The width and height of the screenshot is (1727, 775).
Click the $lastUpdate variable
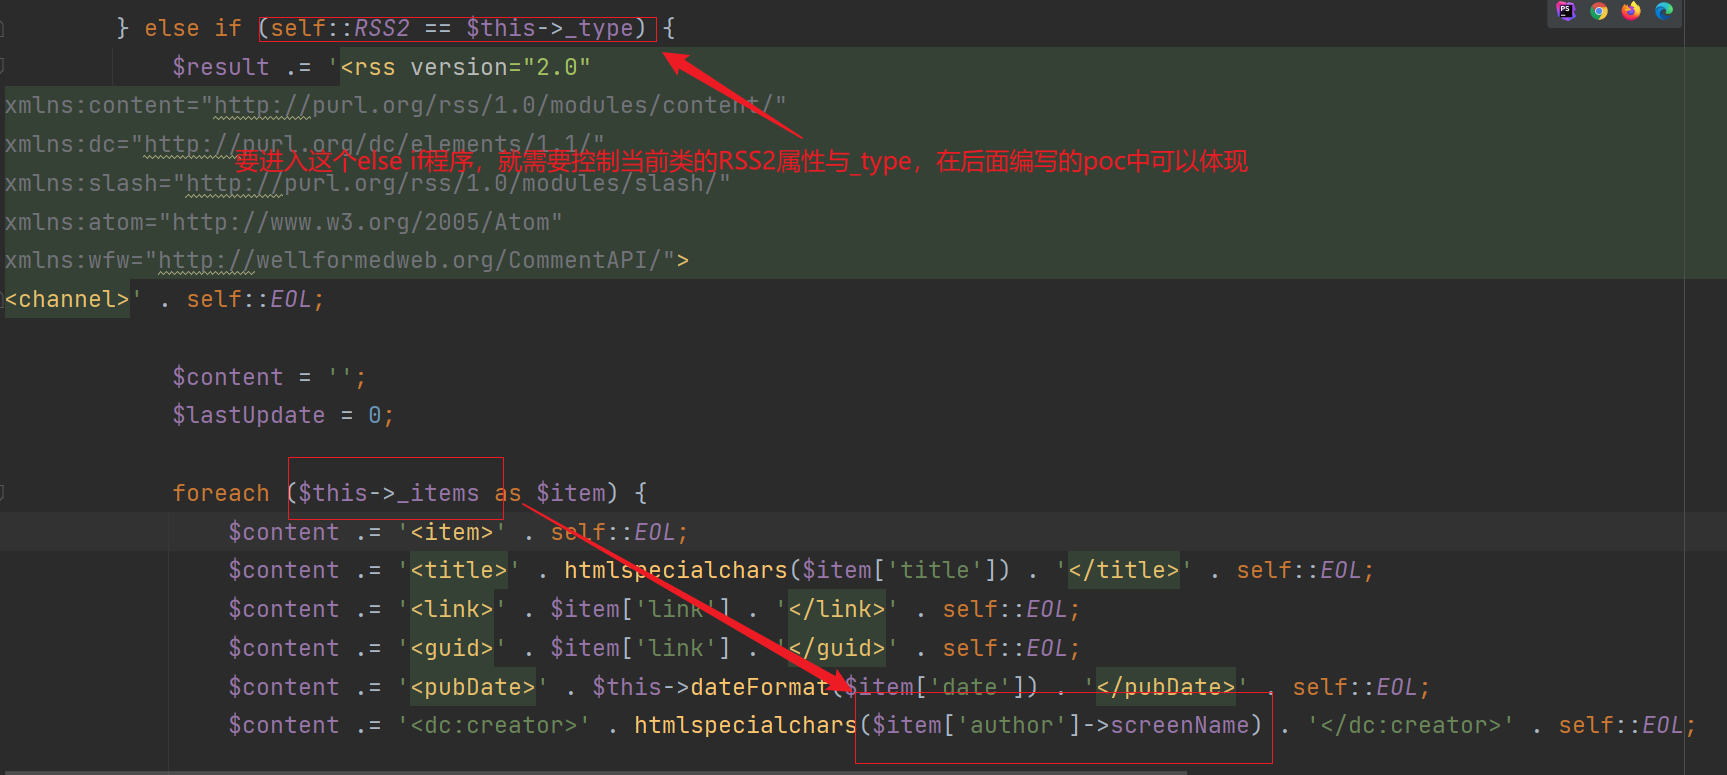point(249,415)
